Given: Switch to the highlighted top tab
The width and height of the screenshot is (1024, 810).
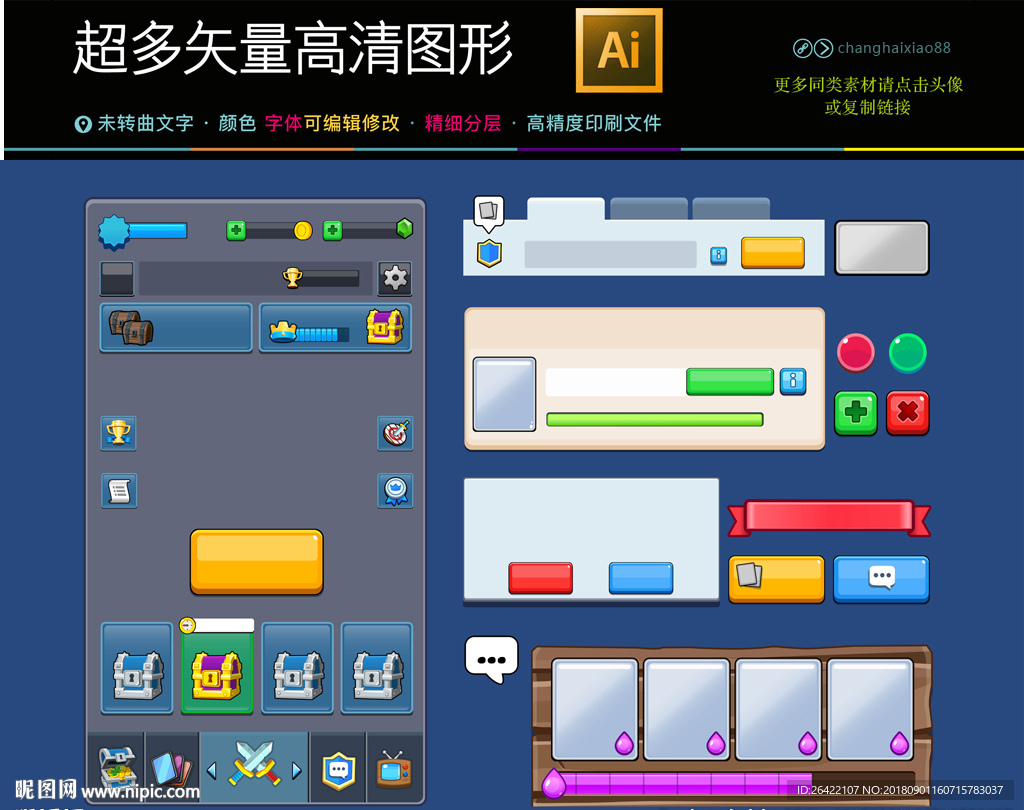Looking at the screenshot, I should (565, 207).
